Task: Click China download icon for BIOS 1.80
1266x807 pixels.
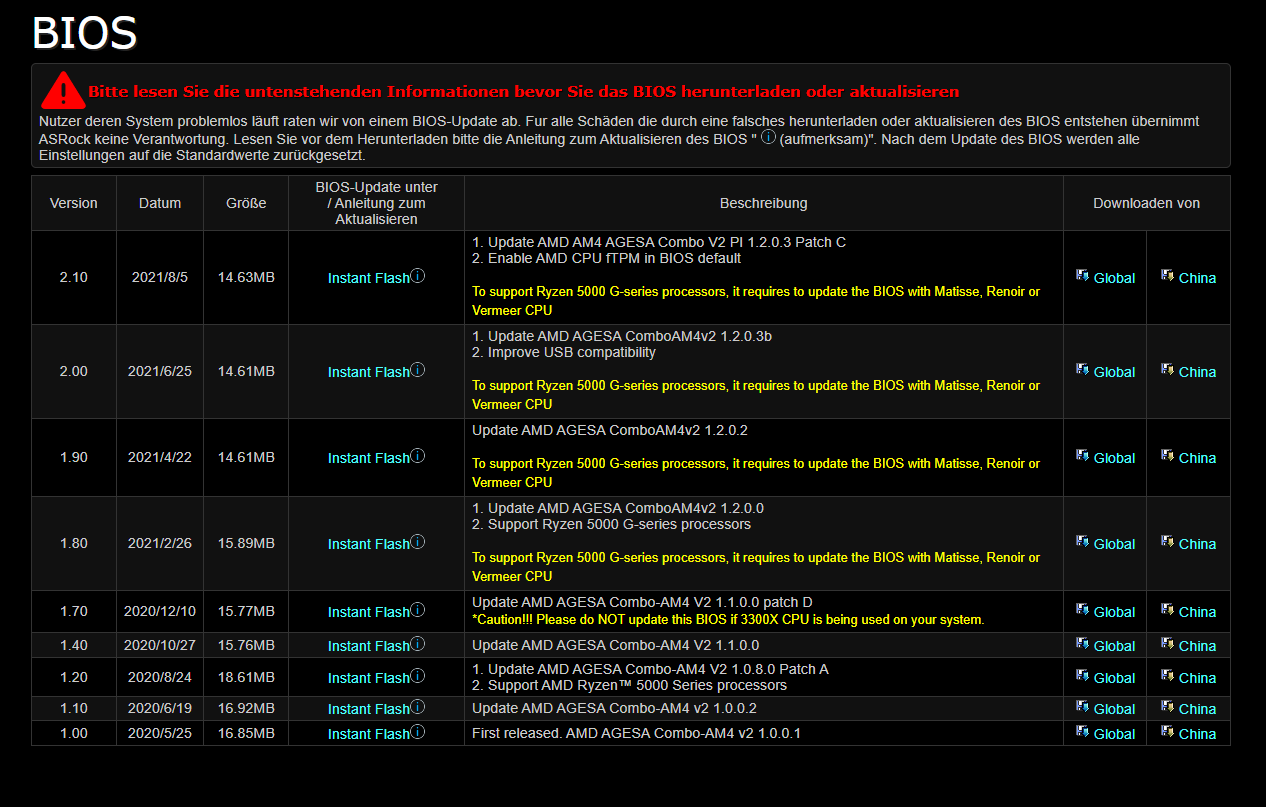Action: pos(1167,541)
